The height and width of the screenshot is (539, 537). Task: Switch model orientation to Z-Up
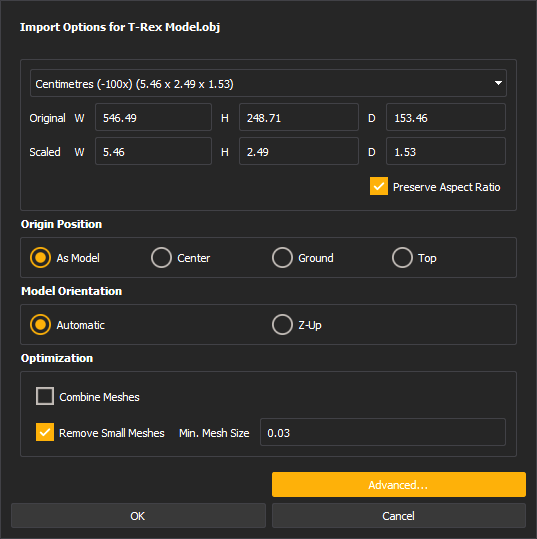[x=282, y=324]
